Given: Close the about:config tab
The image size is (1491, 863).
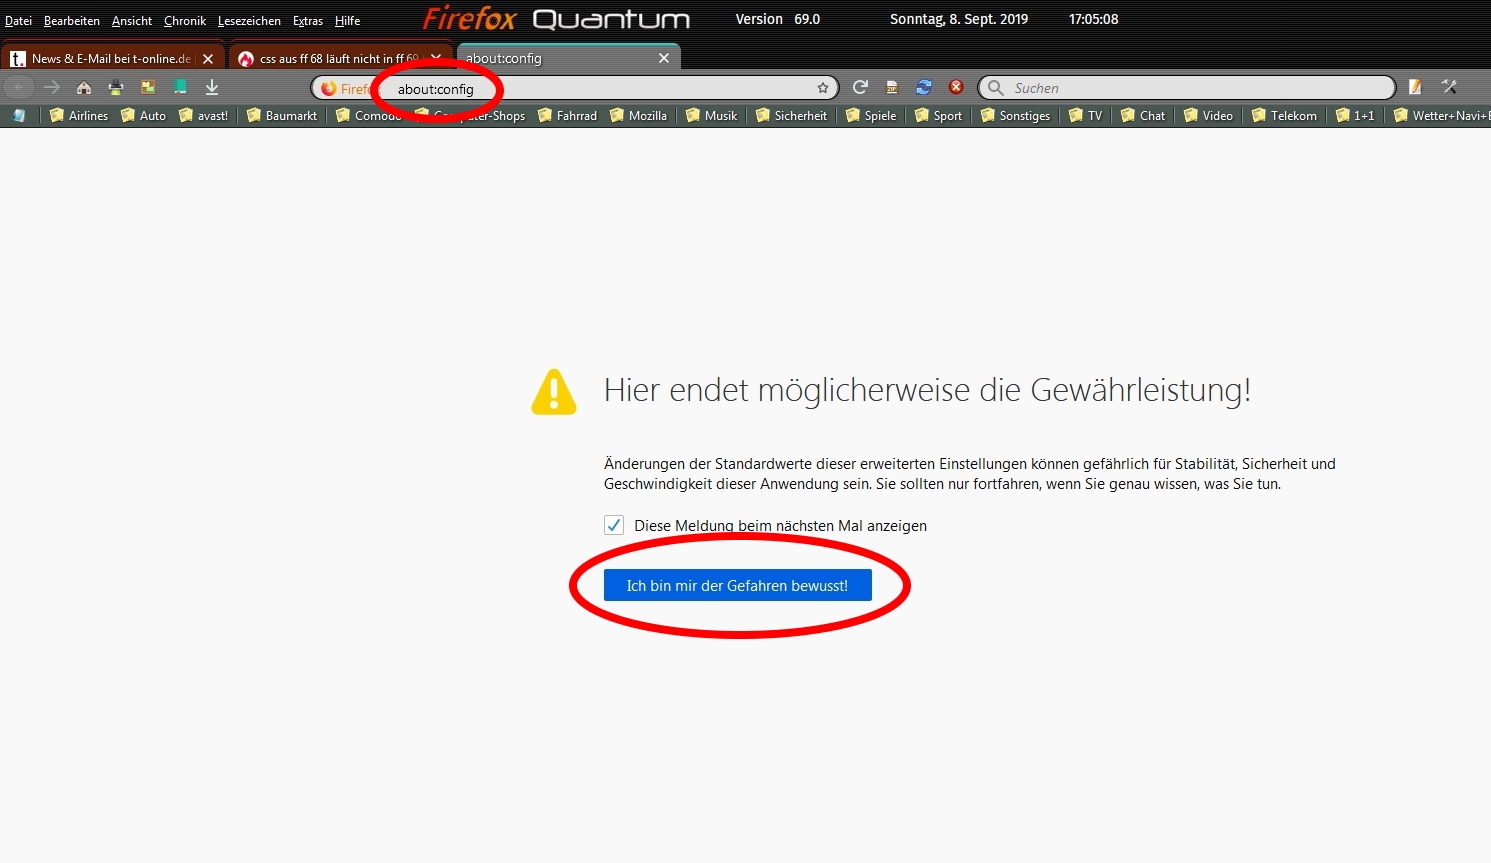Looking at the screenshot, I should coord(664,59).
